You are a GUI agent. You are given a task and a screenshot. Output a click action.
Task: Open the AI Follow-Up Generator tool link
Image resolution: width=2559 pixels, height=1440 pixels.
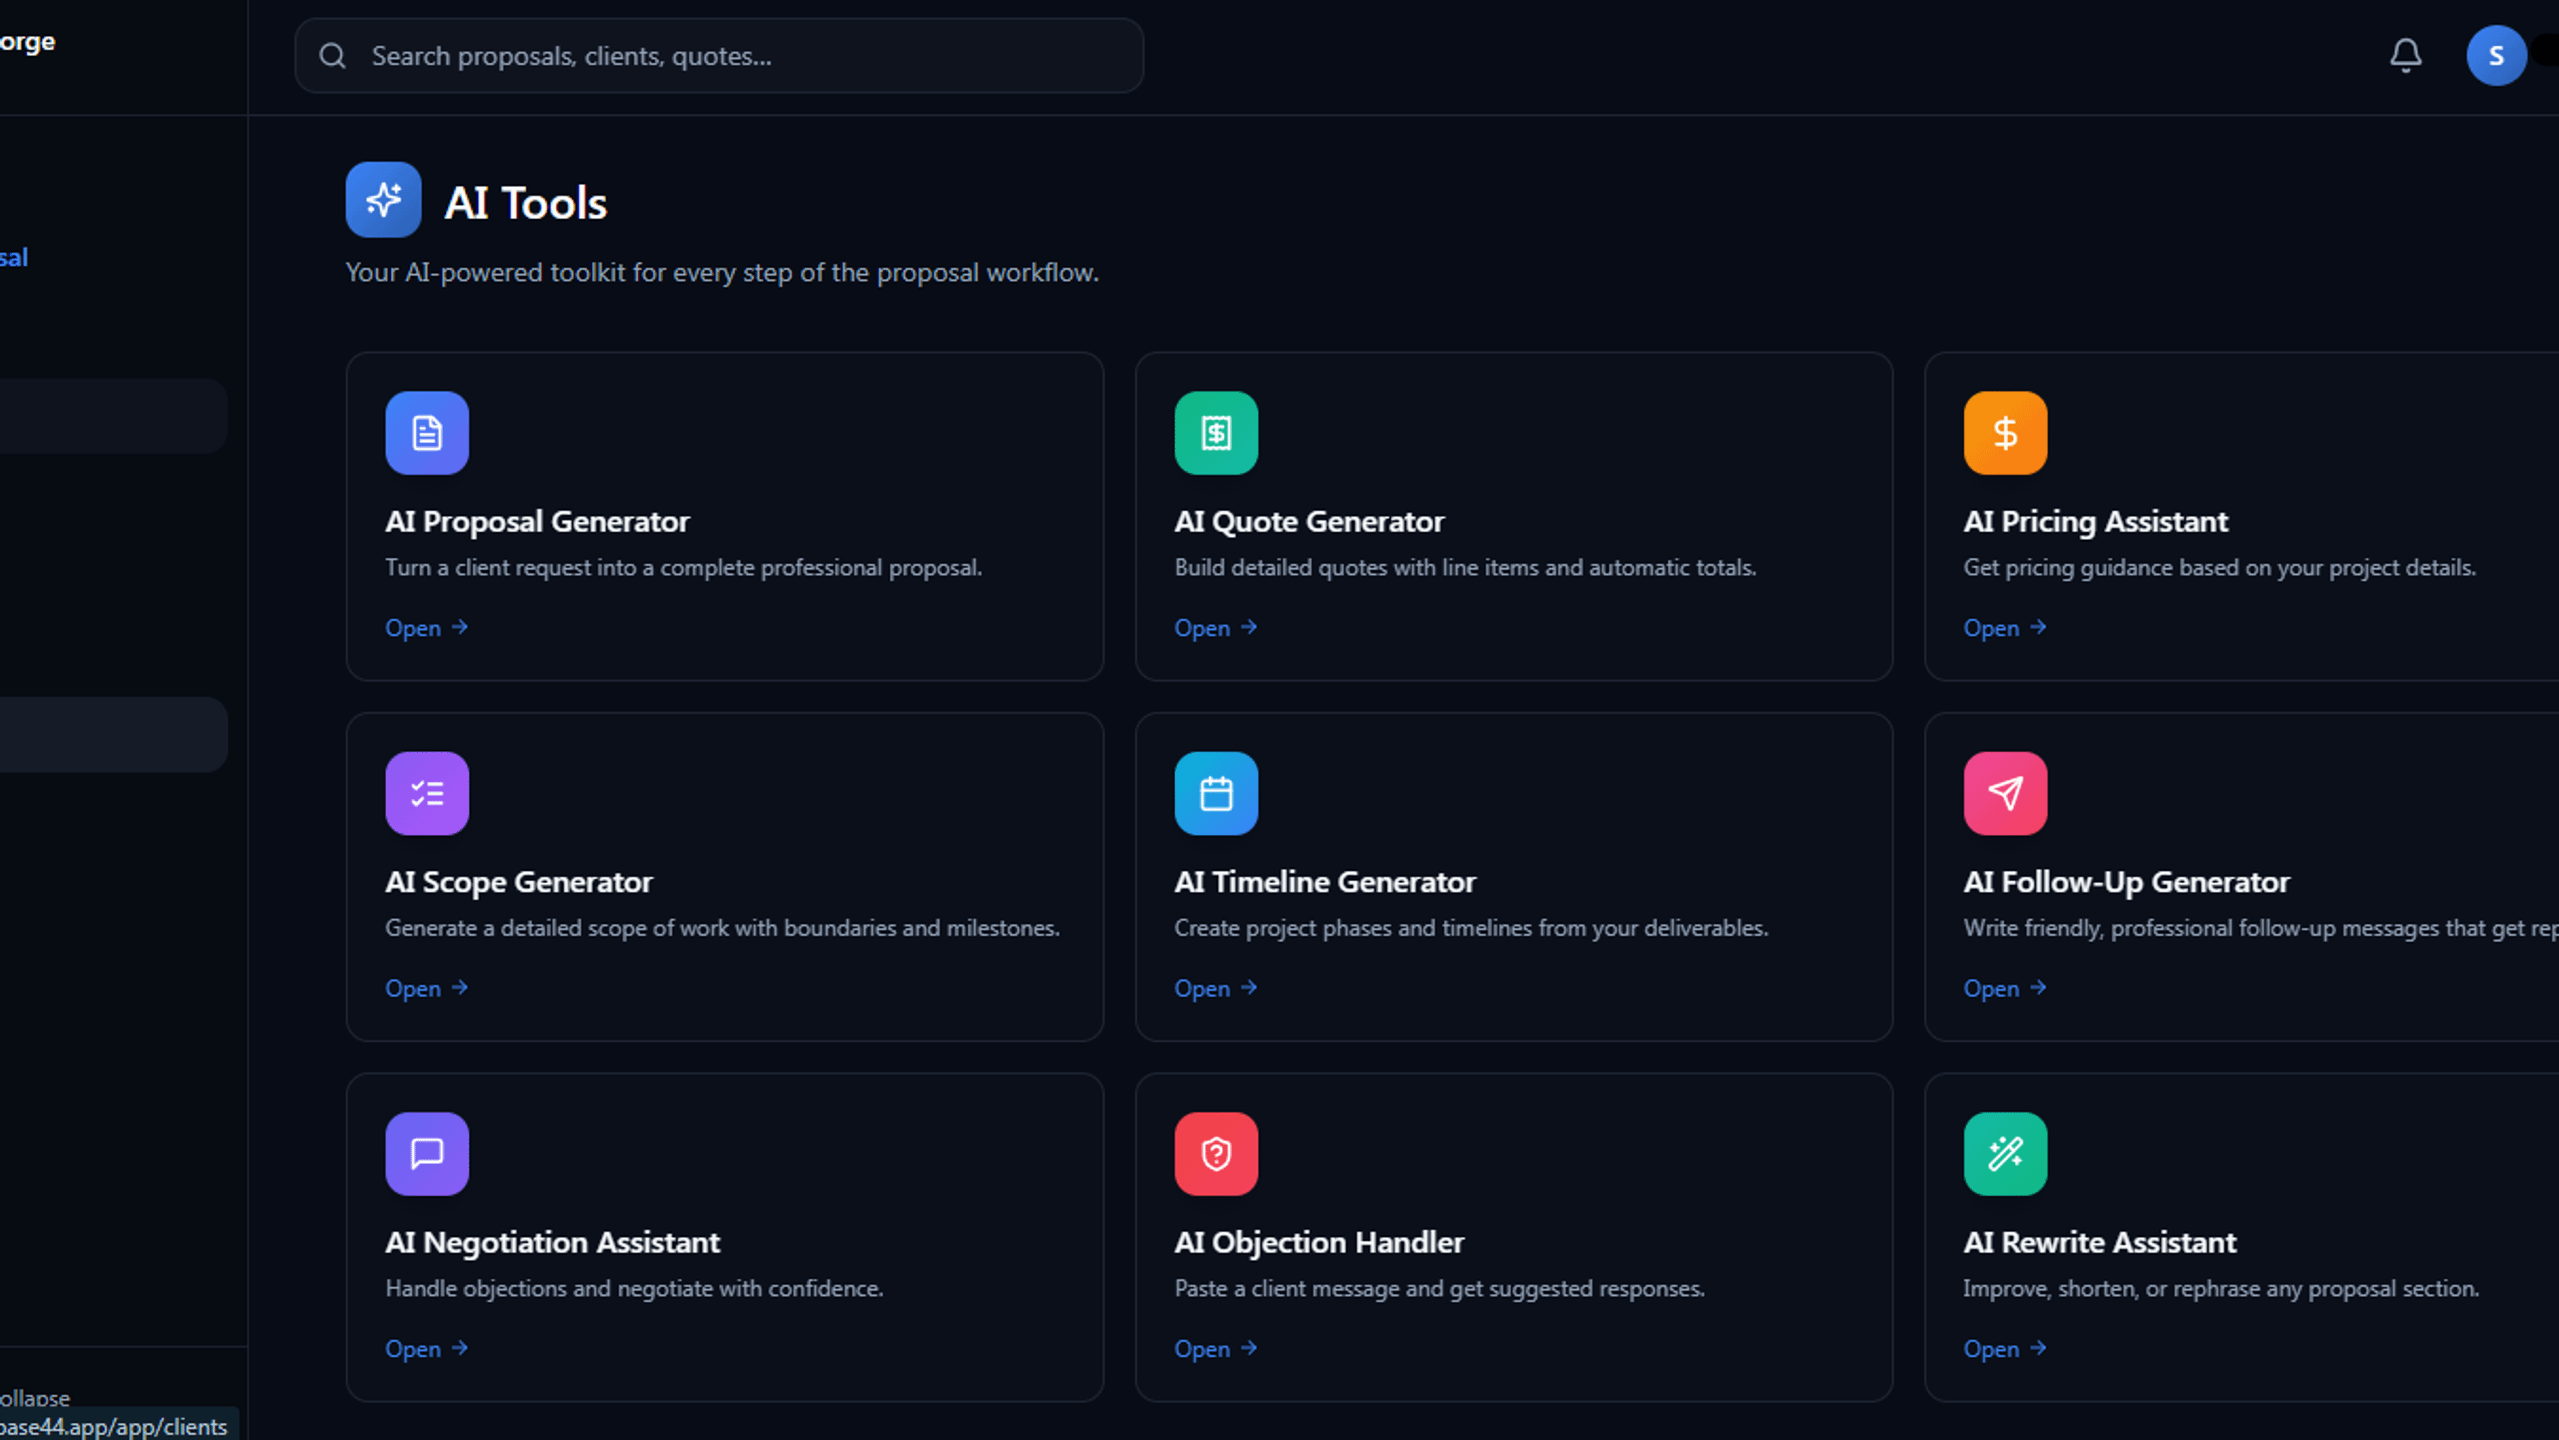click(2005, 988)
